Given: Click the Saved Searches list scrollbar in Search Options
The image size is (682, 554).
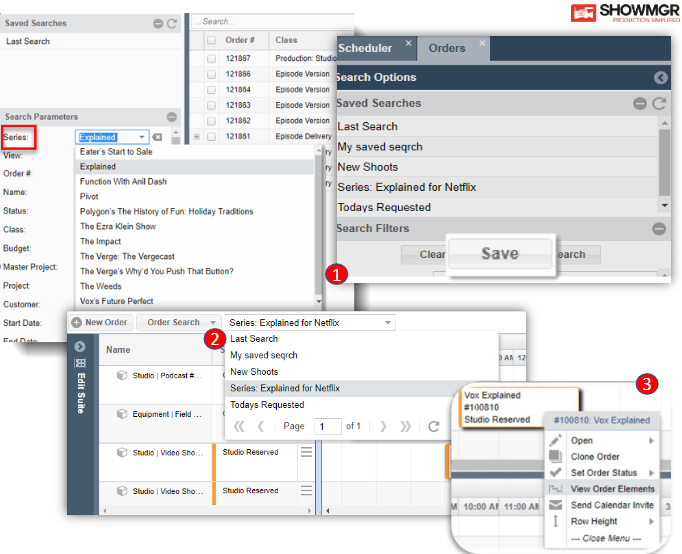Looking at the screenshot, I should (664, 163).
